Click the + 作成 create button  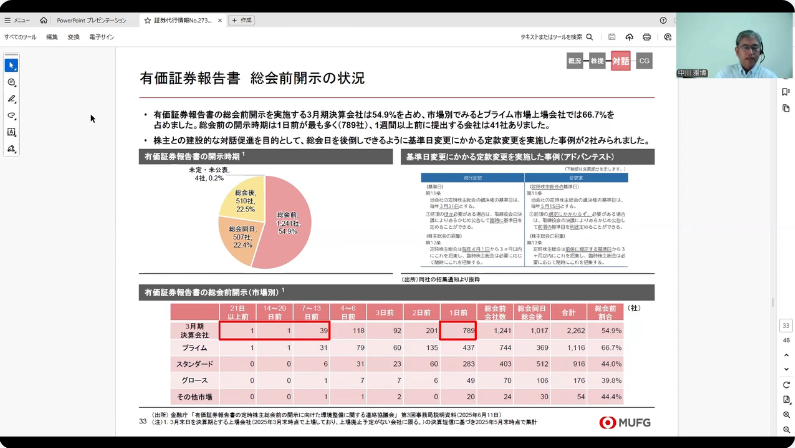click(x=242, y=20)
